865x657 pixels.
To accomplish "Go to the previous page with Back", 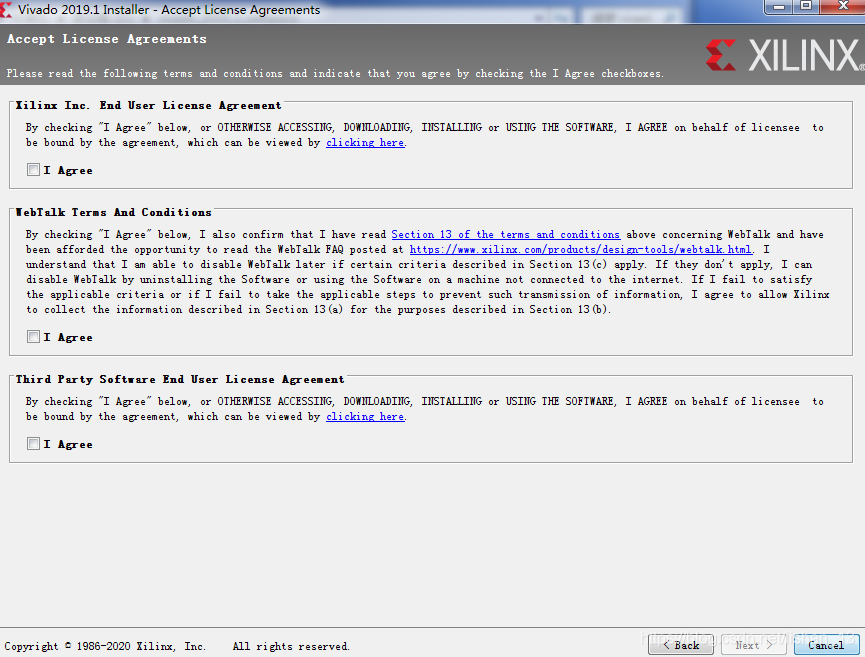I will [681, 645].
